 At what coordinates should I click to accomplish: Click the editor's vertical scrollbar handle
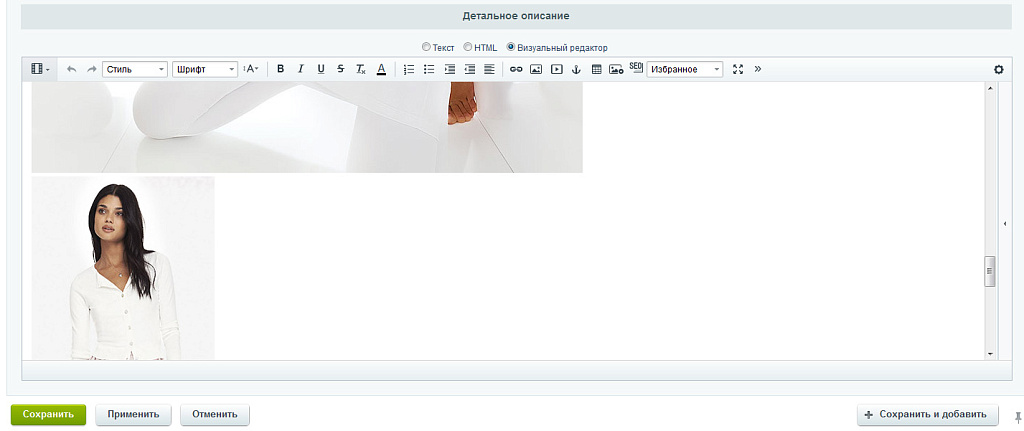990,271
